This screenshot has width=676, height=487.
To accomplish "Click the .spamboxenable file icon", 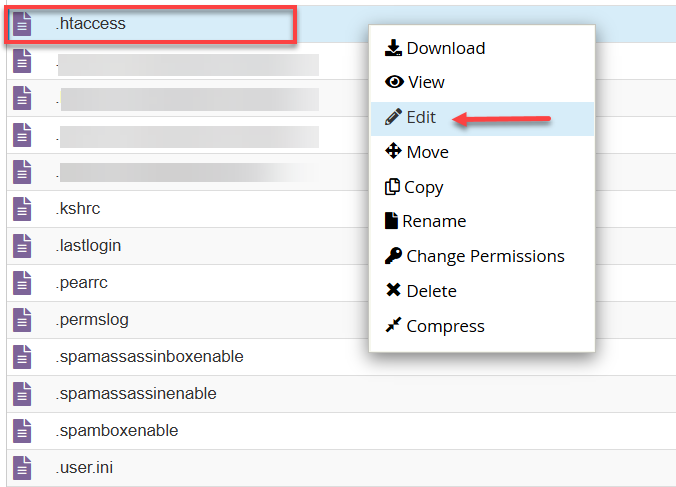I will click(22, 431).
